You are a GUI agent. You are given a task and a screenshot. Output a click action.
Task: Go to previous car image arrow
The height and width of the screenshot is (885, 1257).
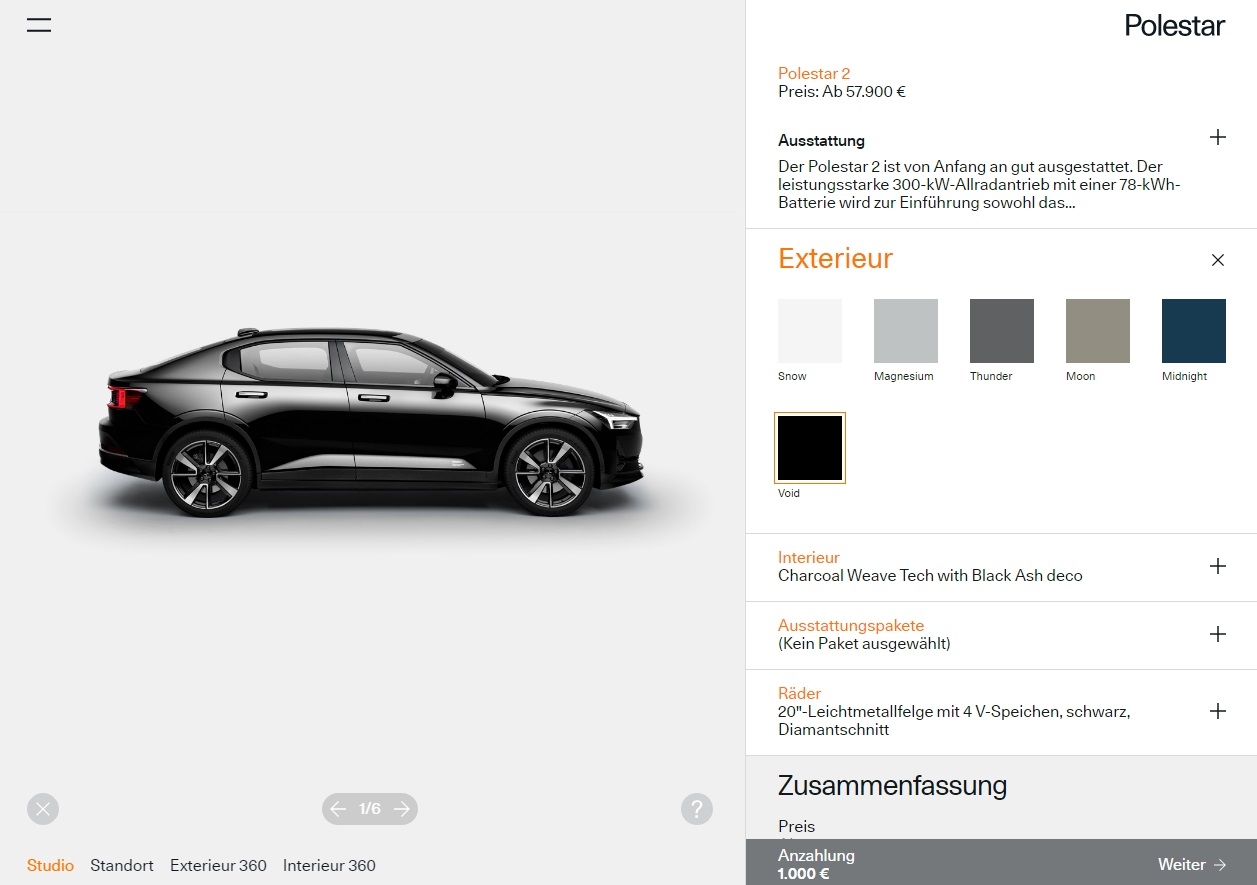pyautogui.click(x=339, y=809)
